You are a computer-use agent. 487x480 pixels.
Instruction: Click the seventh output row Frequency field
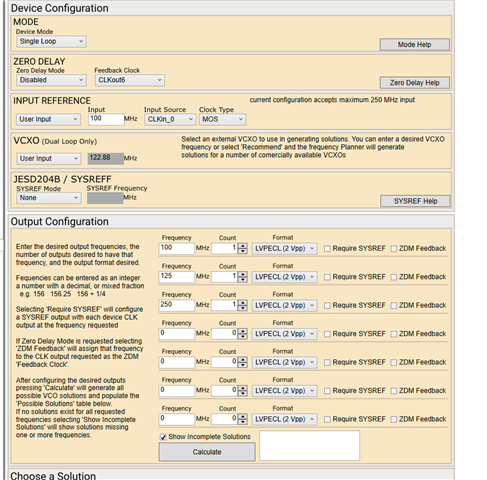tap(177, 419)
